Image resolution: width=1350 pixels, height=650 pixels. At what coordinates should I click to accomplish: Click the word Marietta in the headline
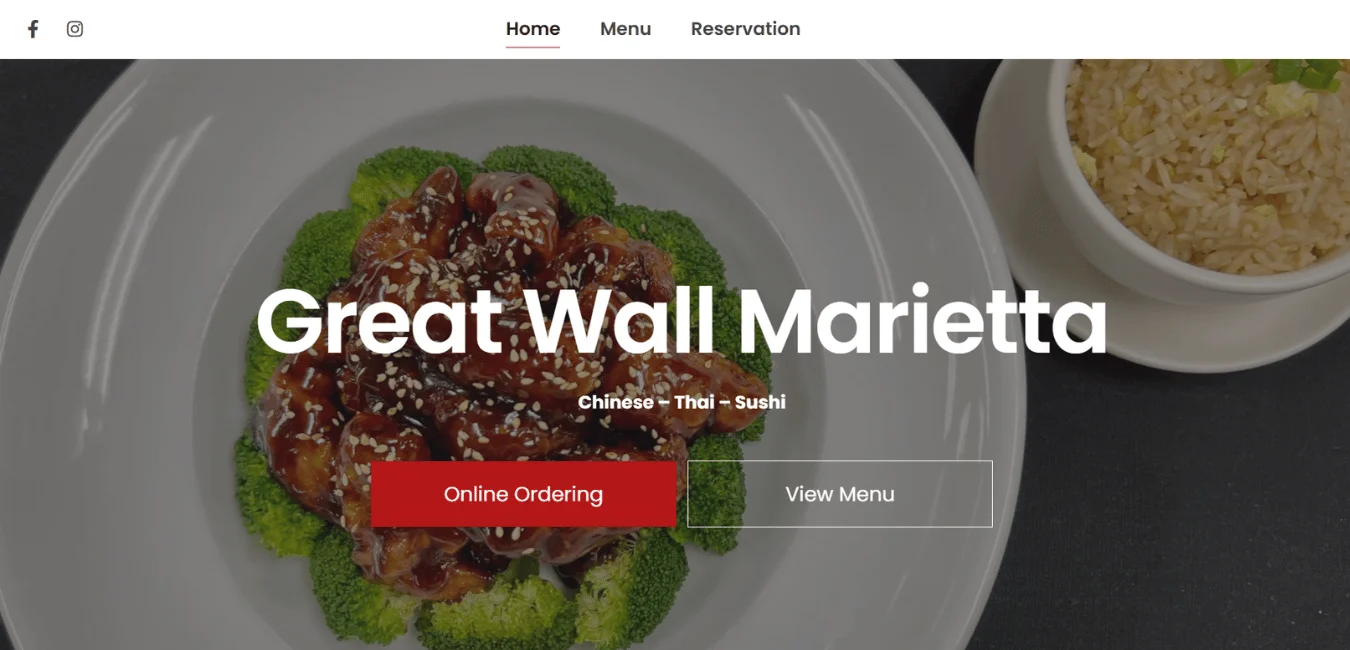[923, 321]
